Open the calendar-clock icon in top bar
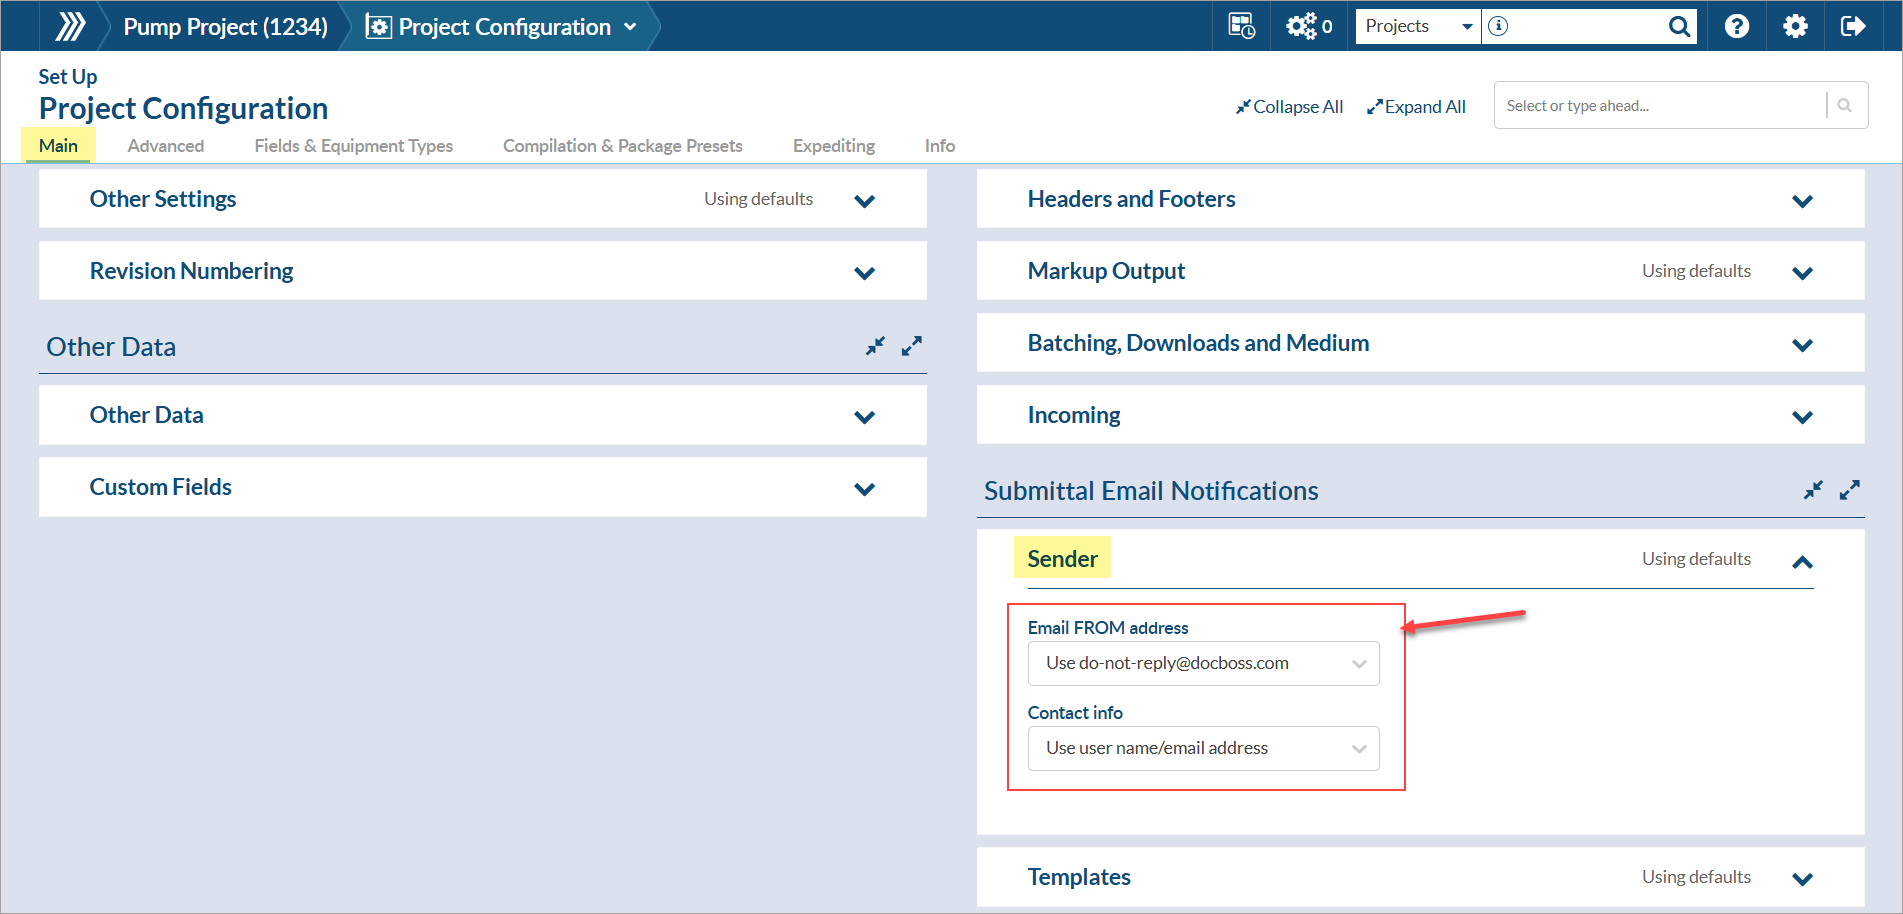1903x914 pixels. (1241, 26)
